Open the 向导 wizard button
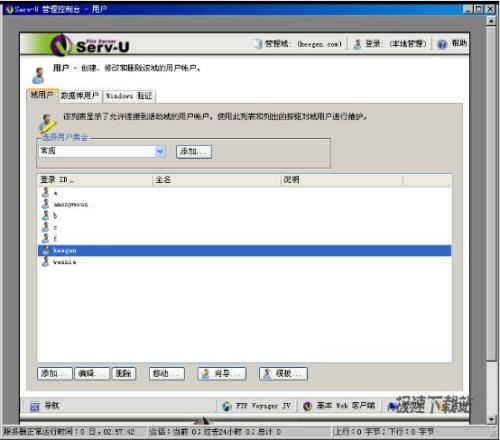This screenshot has height=440, width=500. [222, 374]
